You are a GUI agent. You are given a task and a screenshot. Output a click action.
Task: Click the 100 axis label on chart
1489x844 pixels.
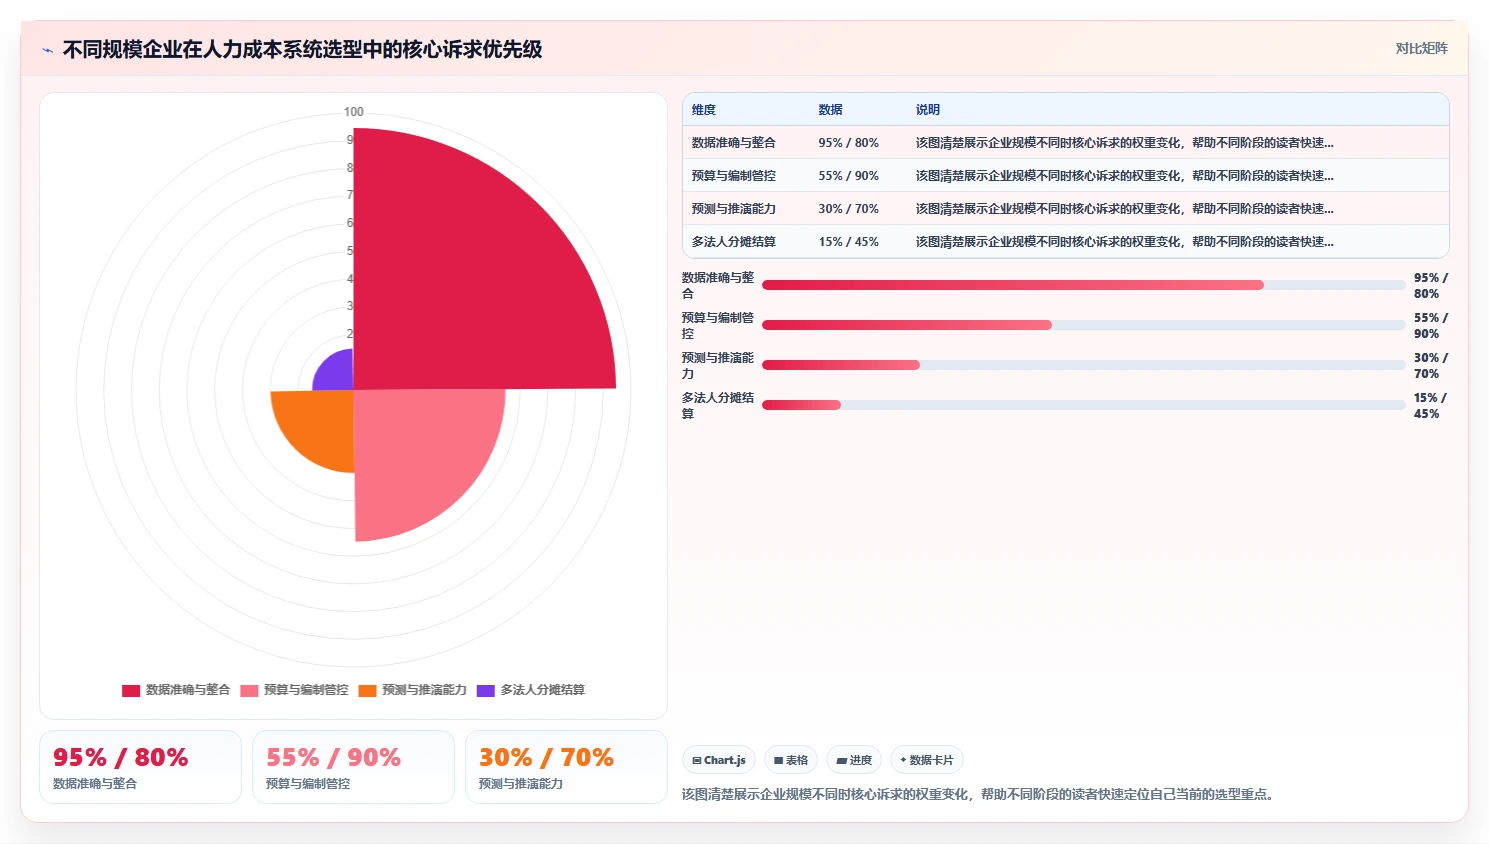pyautogui.click(x=353, y=112)
